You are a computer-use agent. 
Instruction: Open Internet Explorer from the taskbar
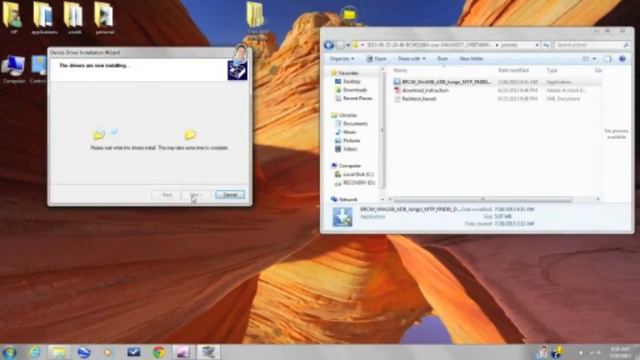pyautogui.click(x=35, y=352)
